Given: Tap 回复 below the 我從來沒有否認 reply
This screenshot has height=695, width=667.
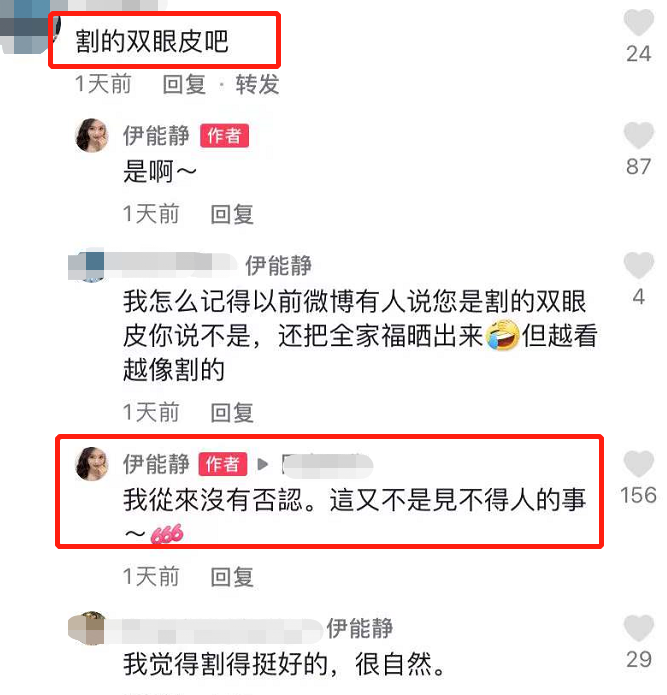Looking at the screenshot, I should [x=232, y=577].
